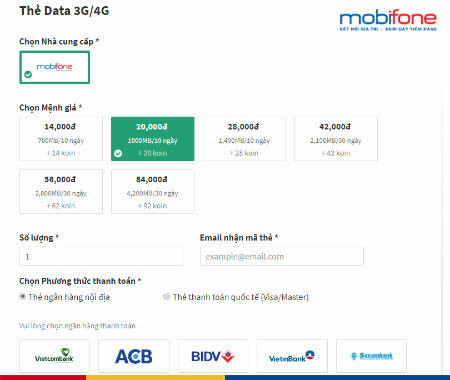The height and width of the screenshot is (380, 450).
Task: Click the Số lượng quantity field
Action: click(101, 256)
